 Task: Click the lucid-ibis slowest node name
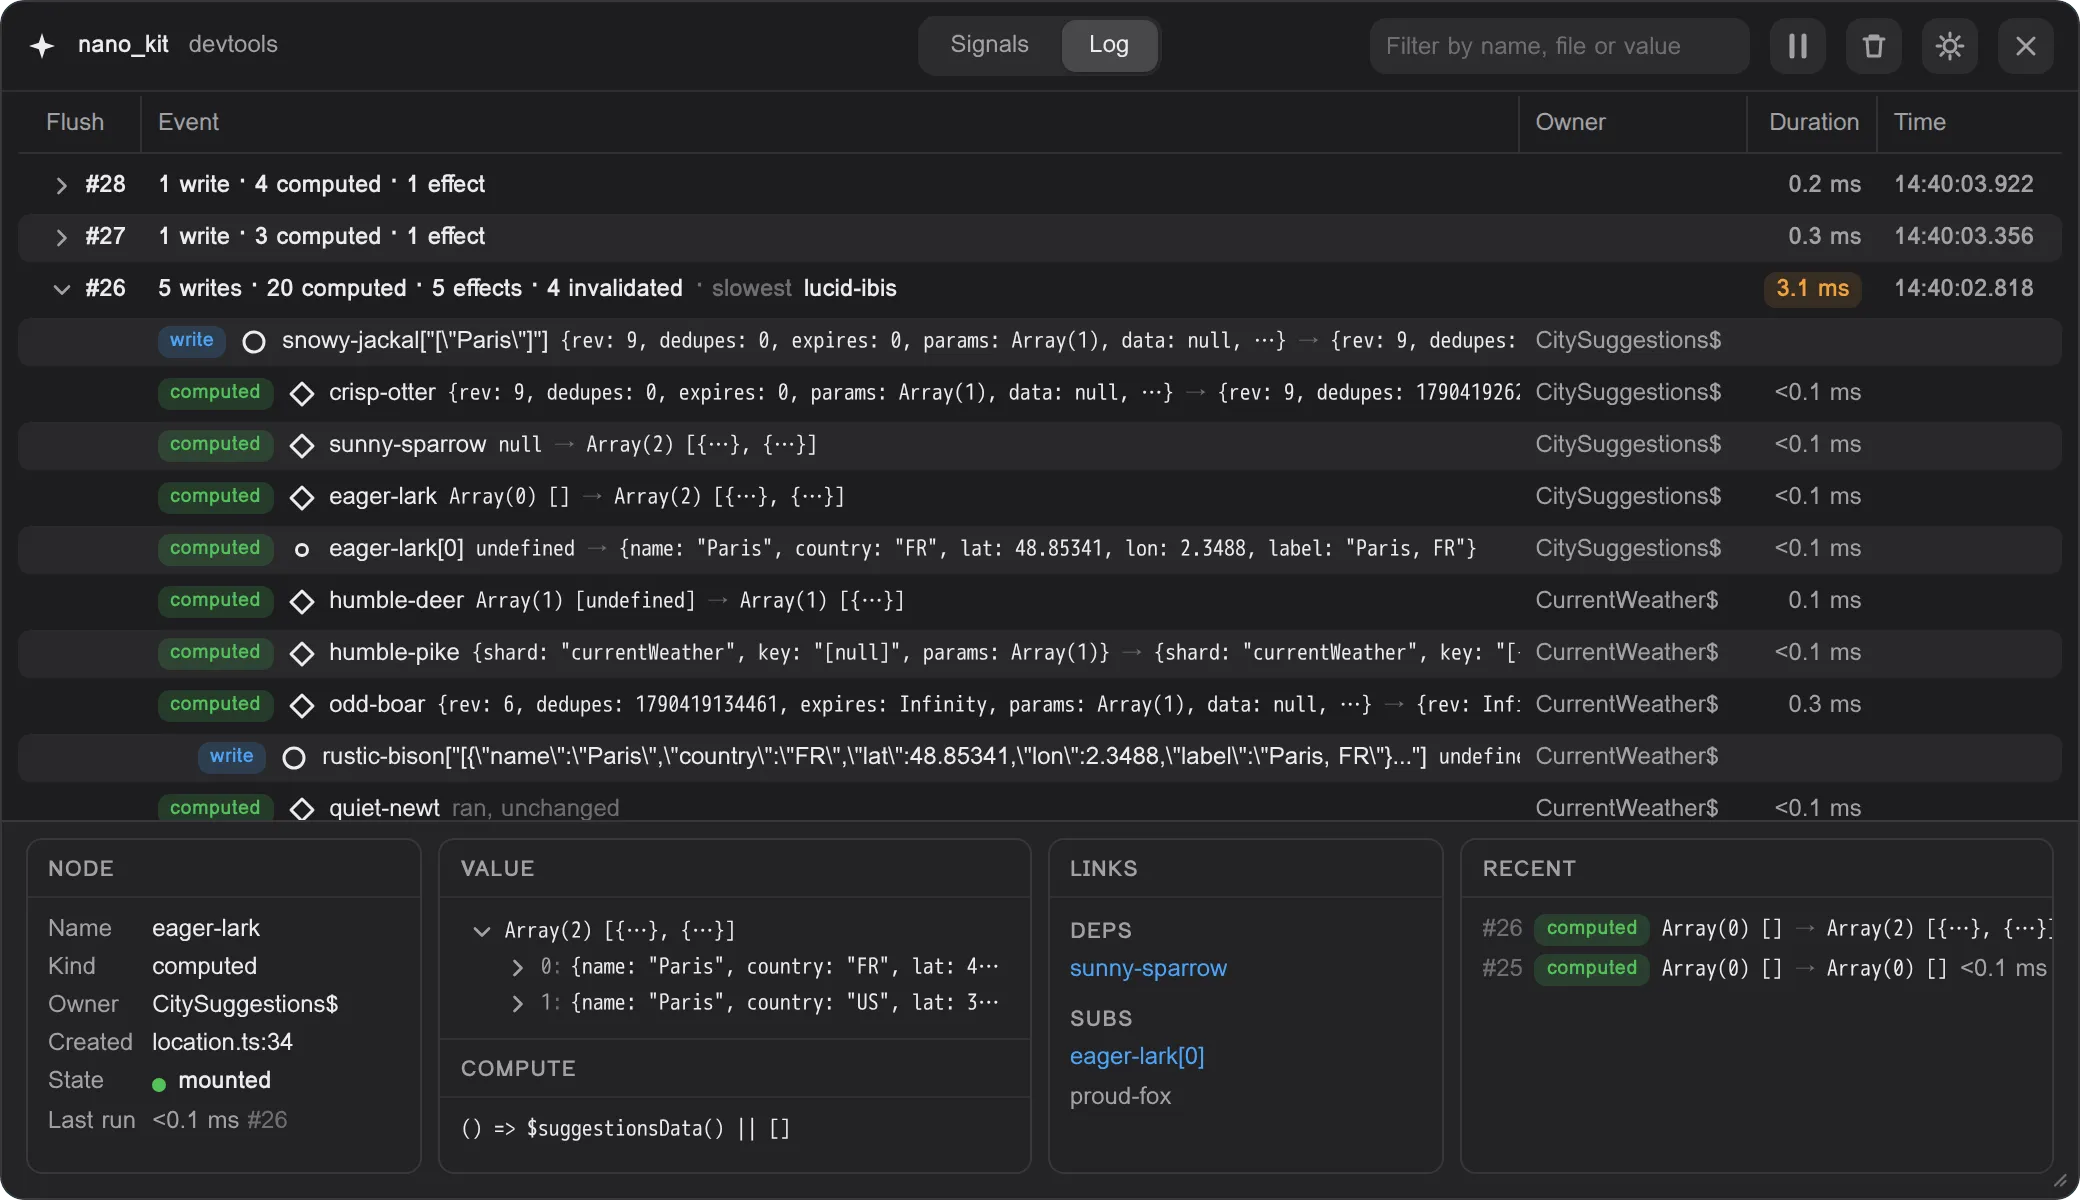click(x=850, y=288)
